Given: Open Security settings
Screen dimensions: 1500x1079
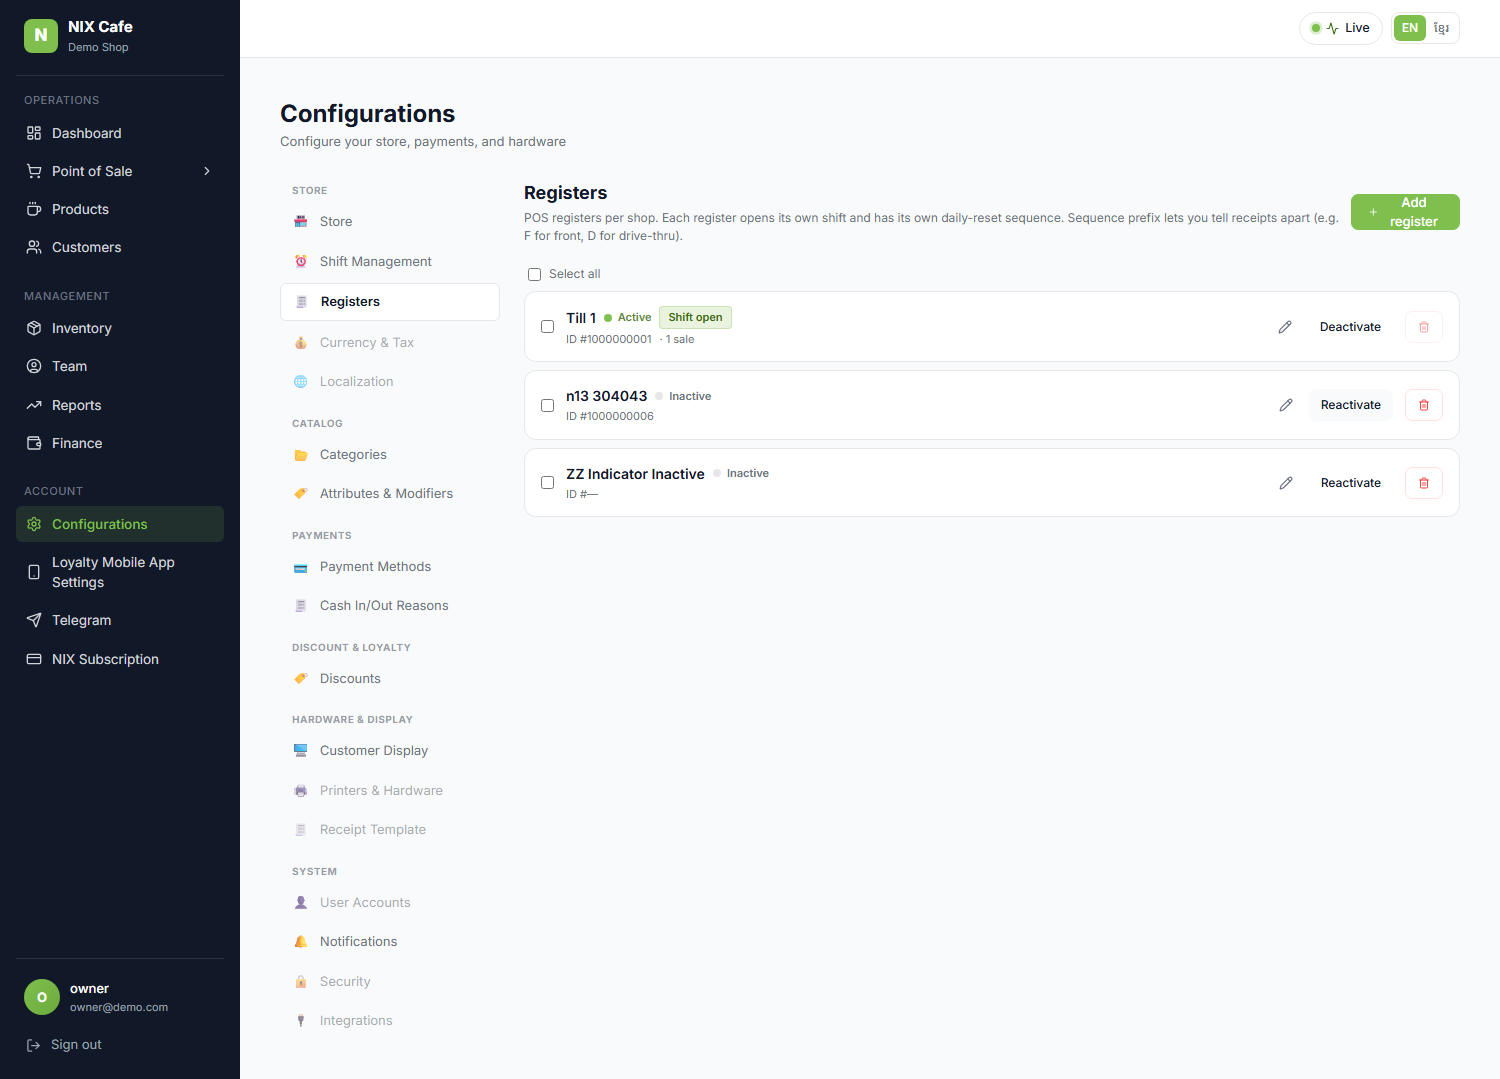Looking at the screenshot, I should pyautogui.click(x=390, y=982).
